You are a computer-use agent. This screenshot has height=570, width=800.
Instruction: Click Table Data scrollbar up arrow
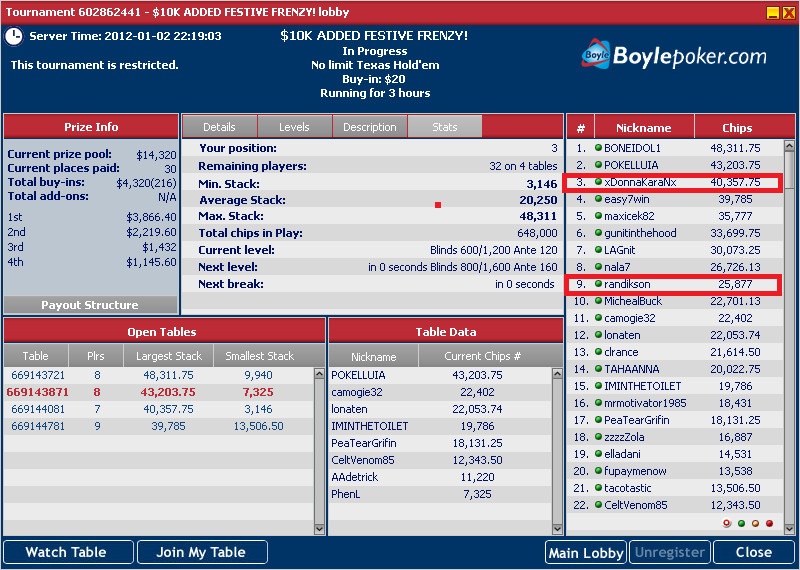557,374
